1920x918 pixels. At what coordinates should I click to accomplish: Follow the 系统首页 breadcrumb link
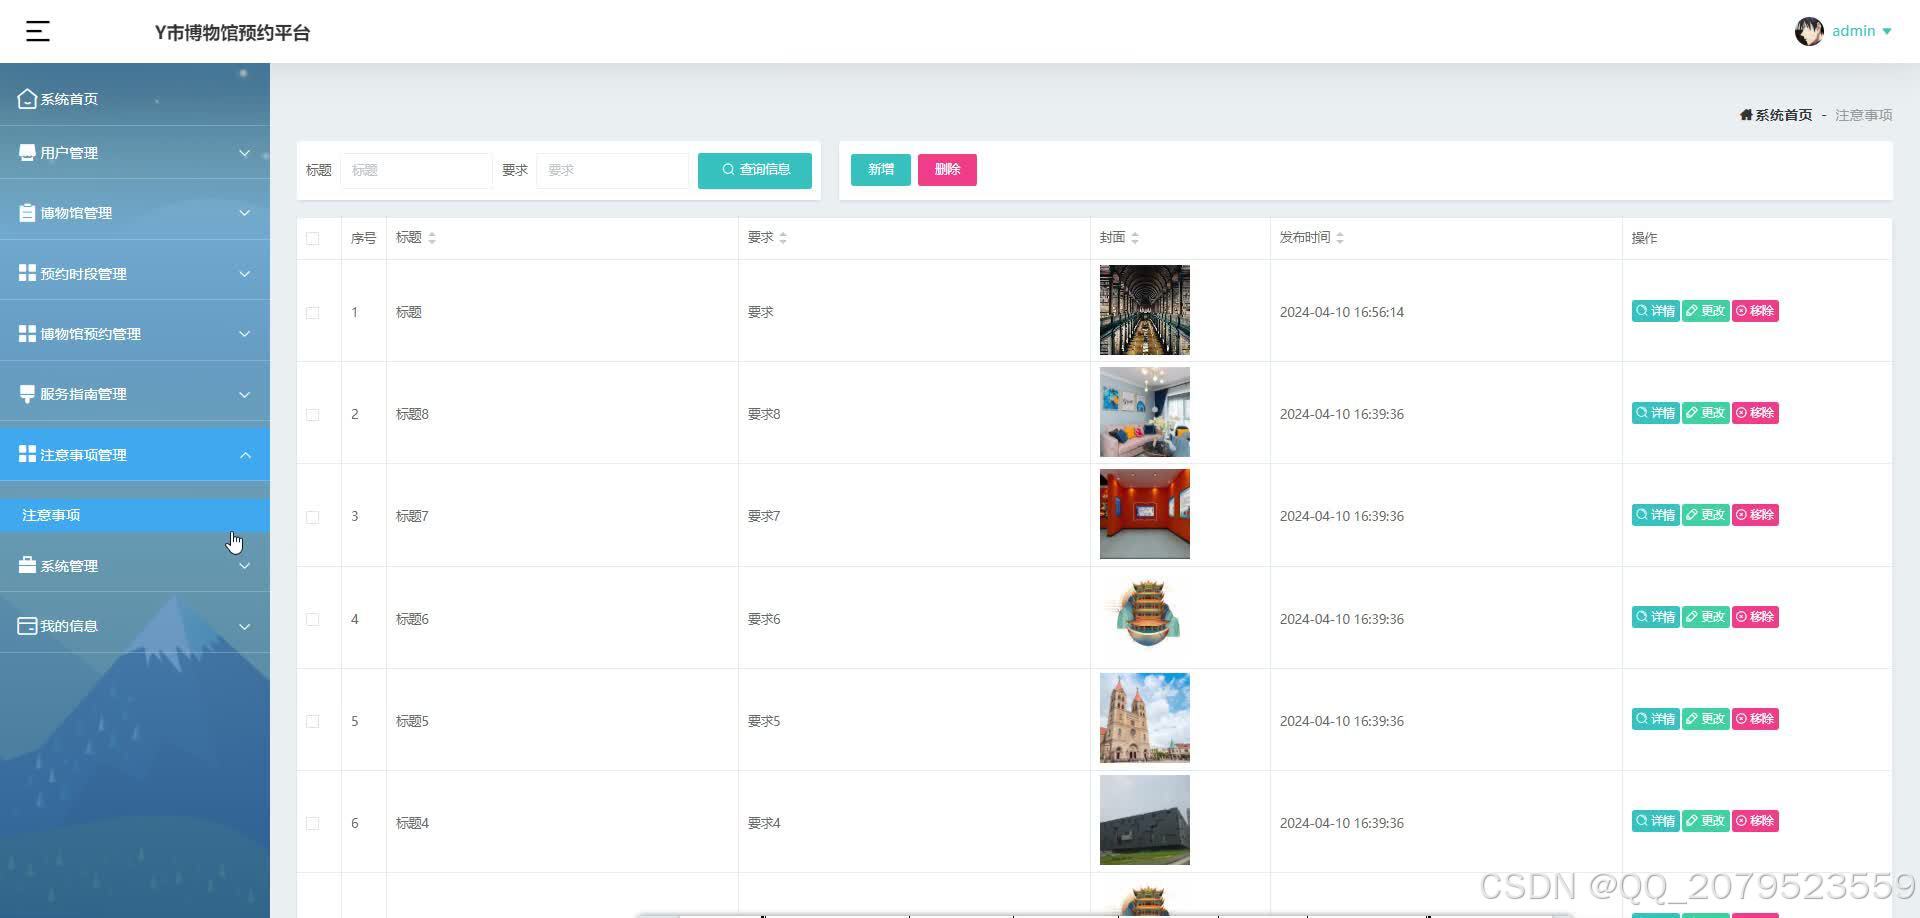click(x=1783, y=115)
